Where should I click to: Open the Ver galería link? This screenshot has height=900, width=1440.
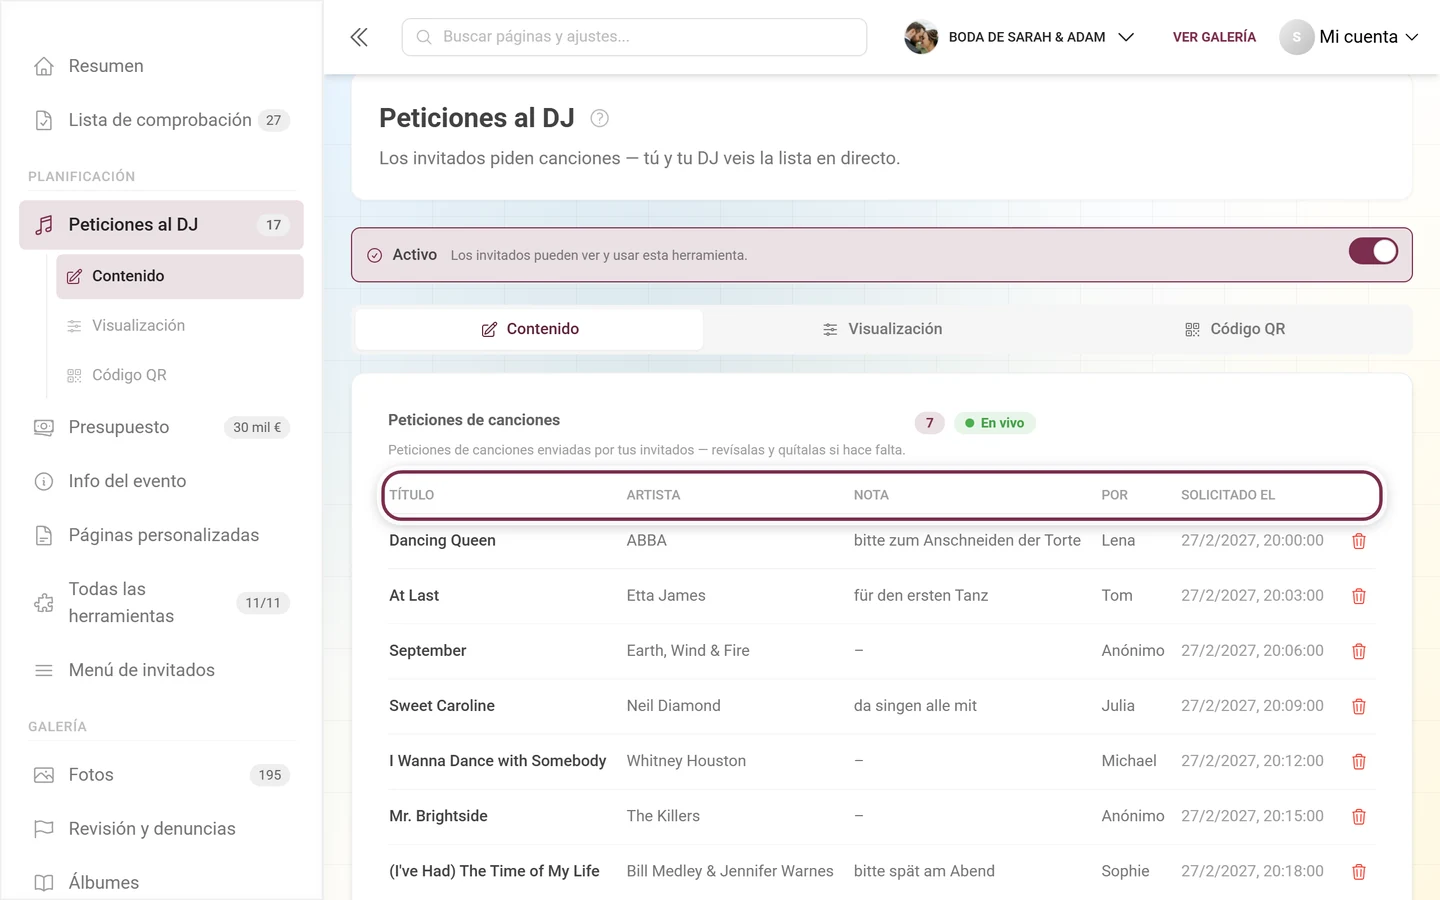1214,37
